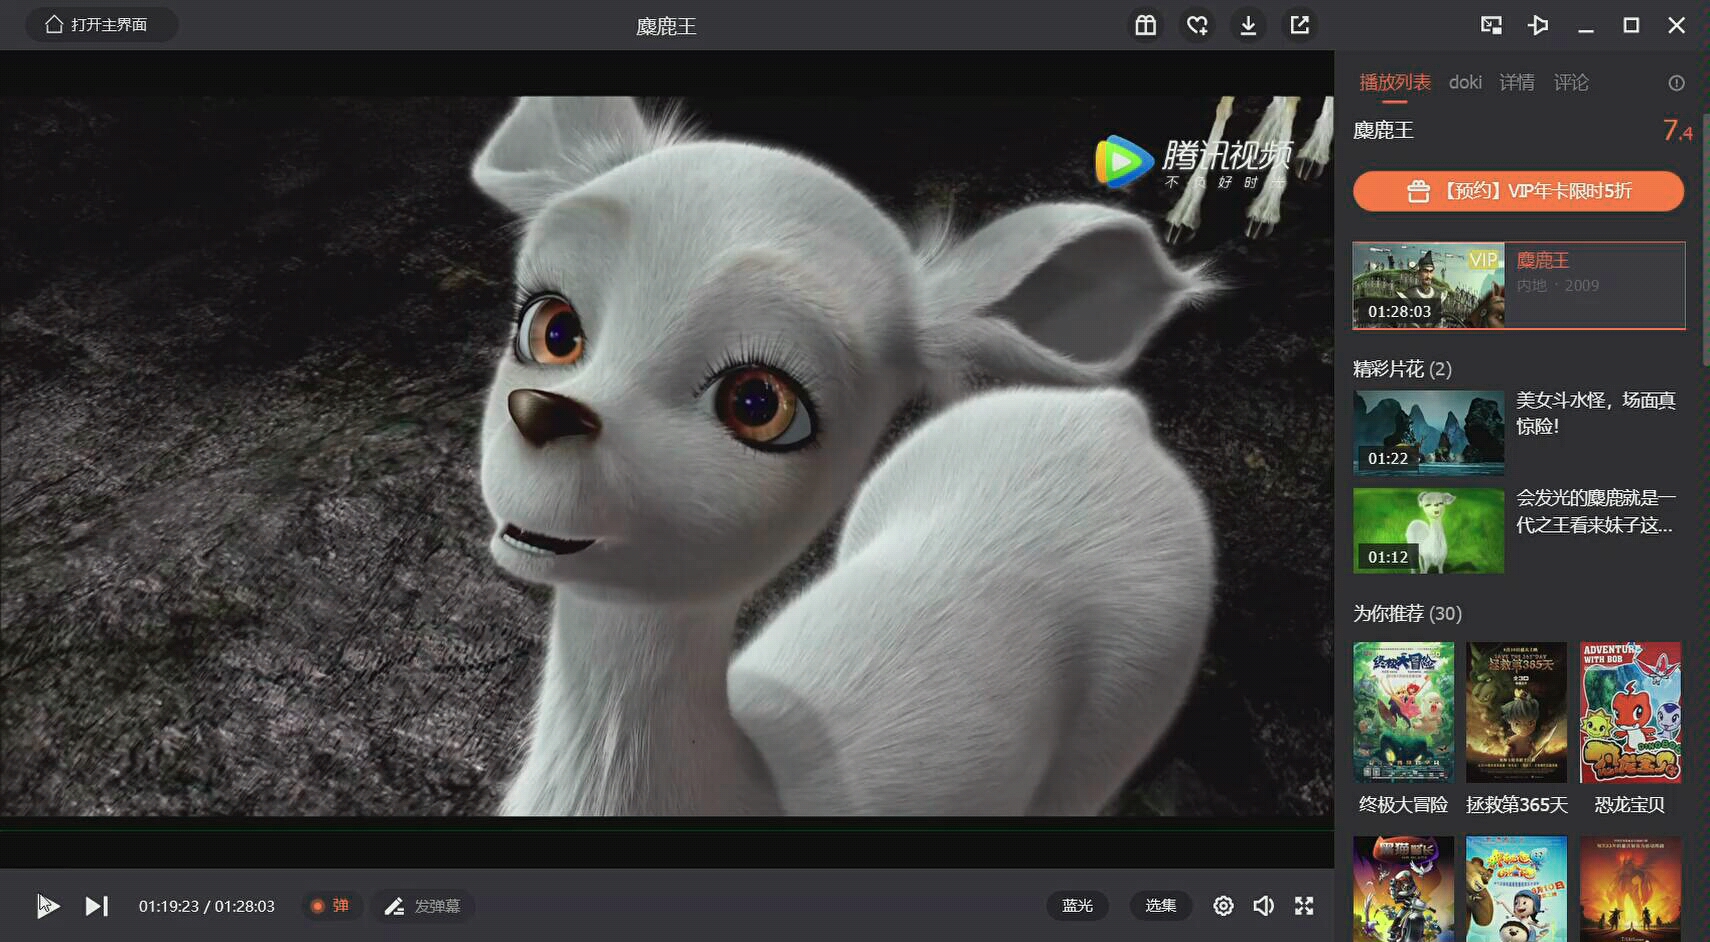
Task: Click the playback time 01:19:23 / 01:28:03
Action: (207, 906)
